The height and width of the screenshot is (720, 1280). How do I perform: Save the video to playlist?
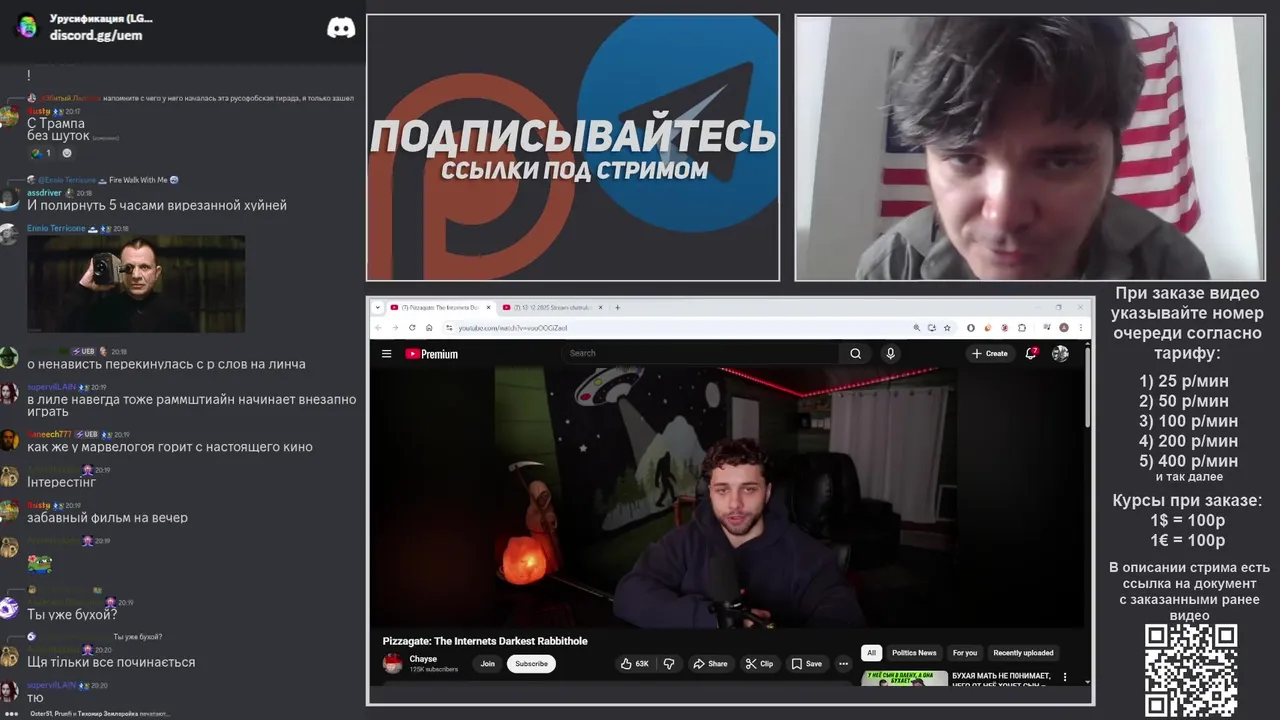tap(806, 663)
